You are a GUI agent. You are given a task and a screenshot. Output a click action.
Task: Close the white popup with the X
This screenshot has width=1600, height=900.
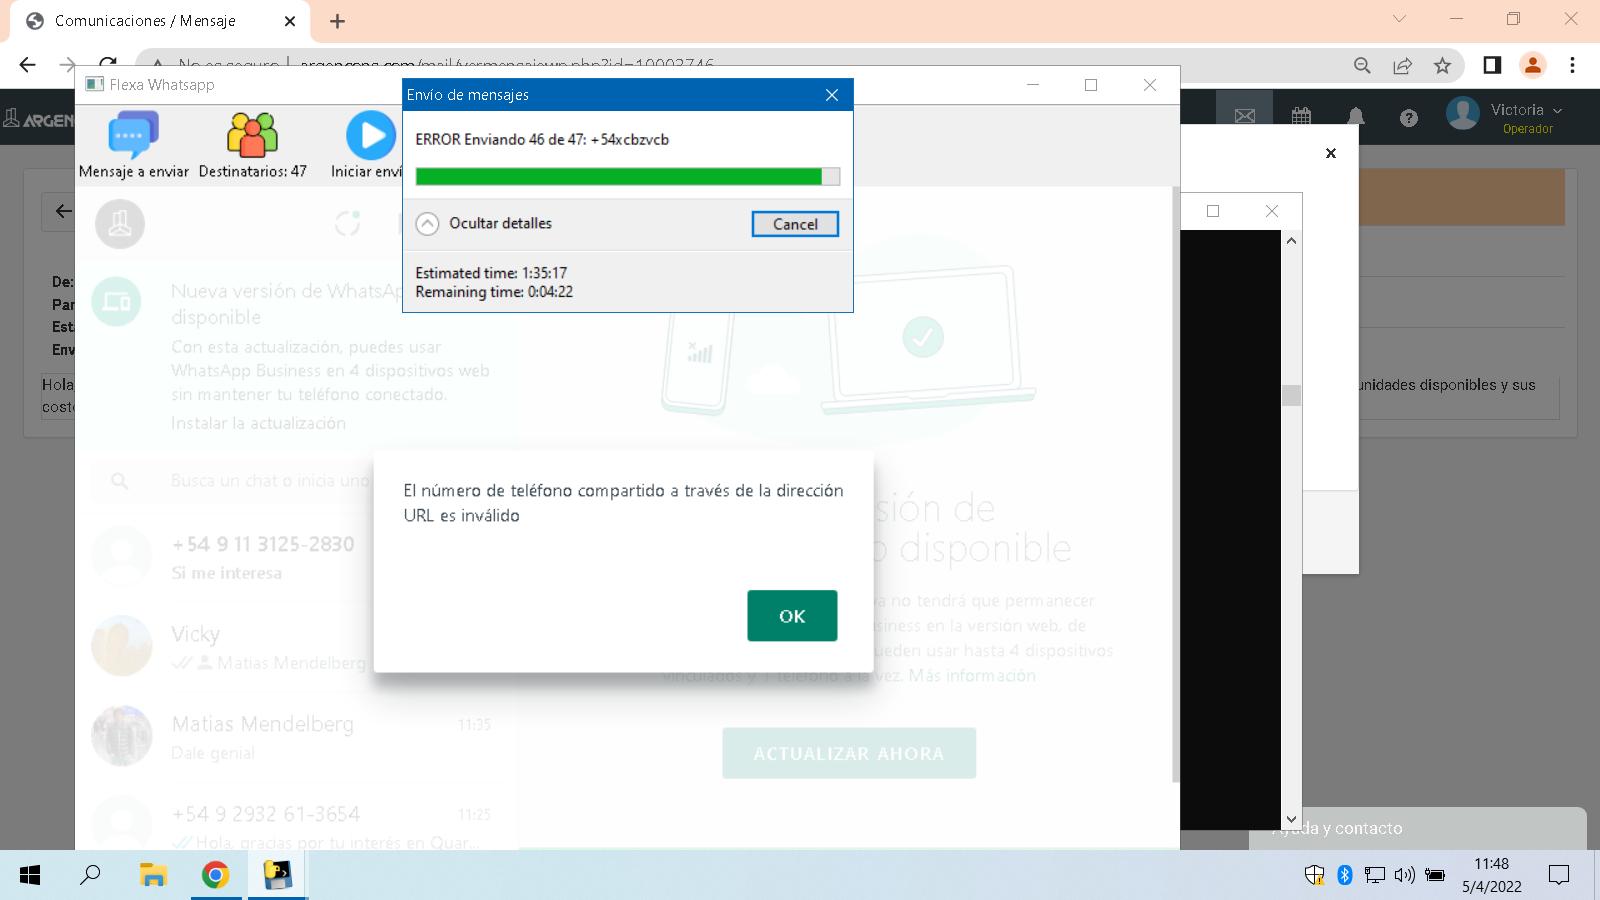pos(1330,153)
